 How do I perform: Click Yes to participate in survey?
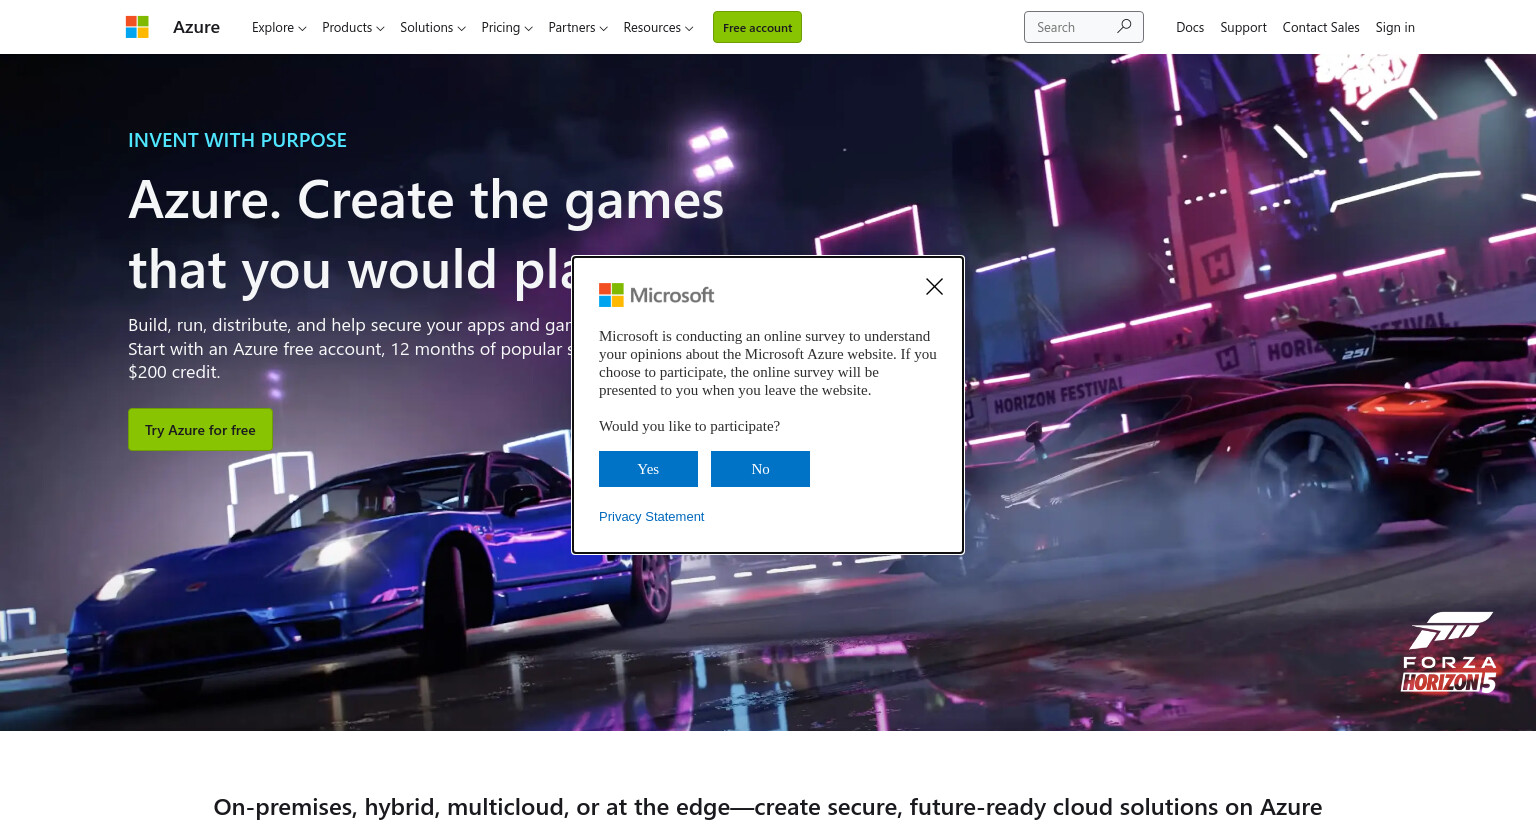point(648,469)
